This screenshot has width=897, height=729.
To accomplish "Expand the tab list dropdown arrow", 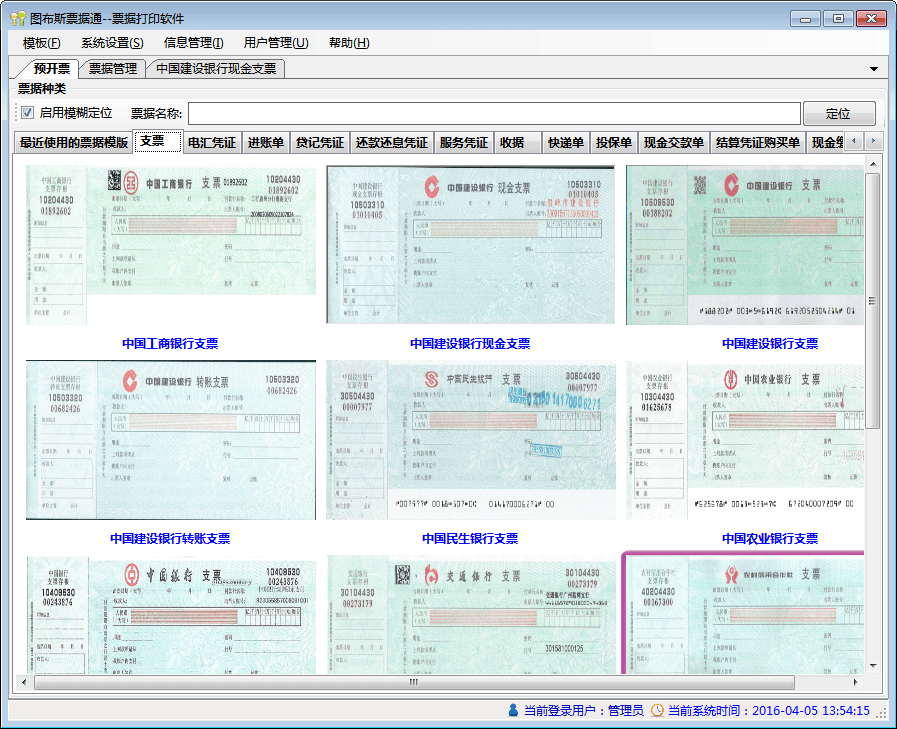I will [874, 69].
